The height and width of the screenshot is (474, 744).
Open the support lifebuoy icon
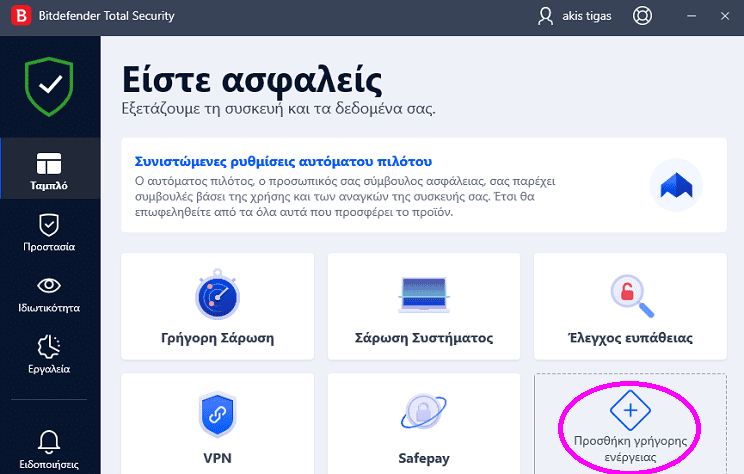point(642,16)
